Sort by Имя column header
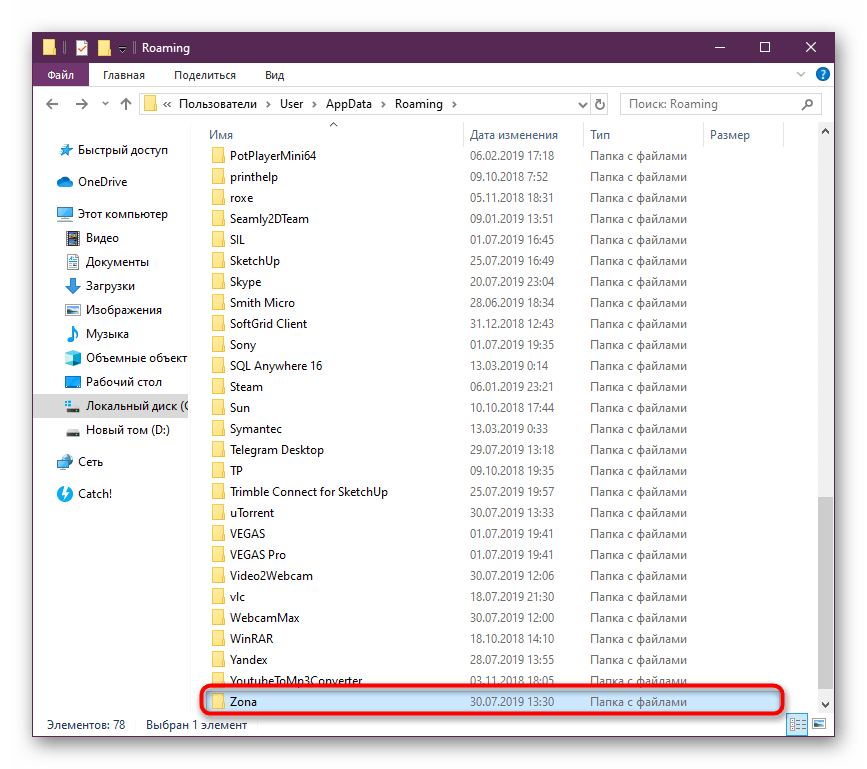Image resolution: width=867 pixels, height=769 pixels. coord(221,135)
